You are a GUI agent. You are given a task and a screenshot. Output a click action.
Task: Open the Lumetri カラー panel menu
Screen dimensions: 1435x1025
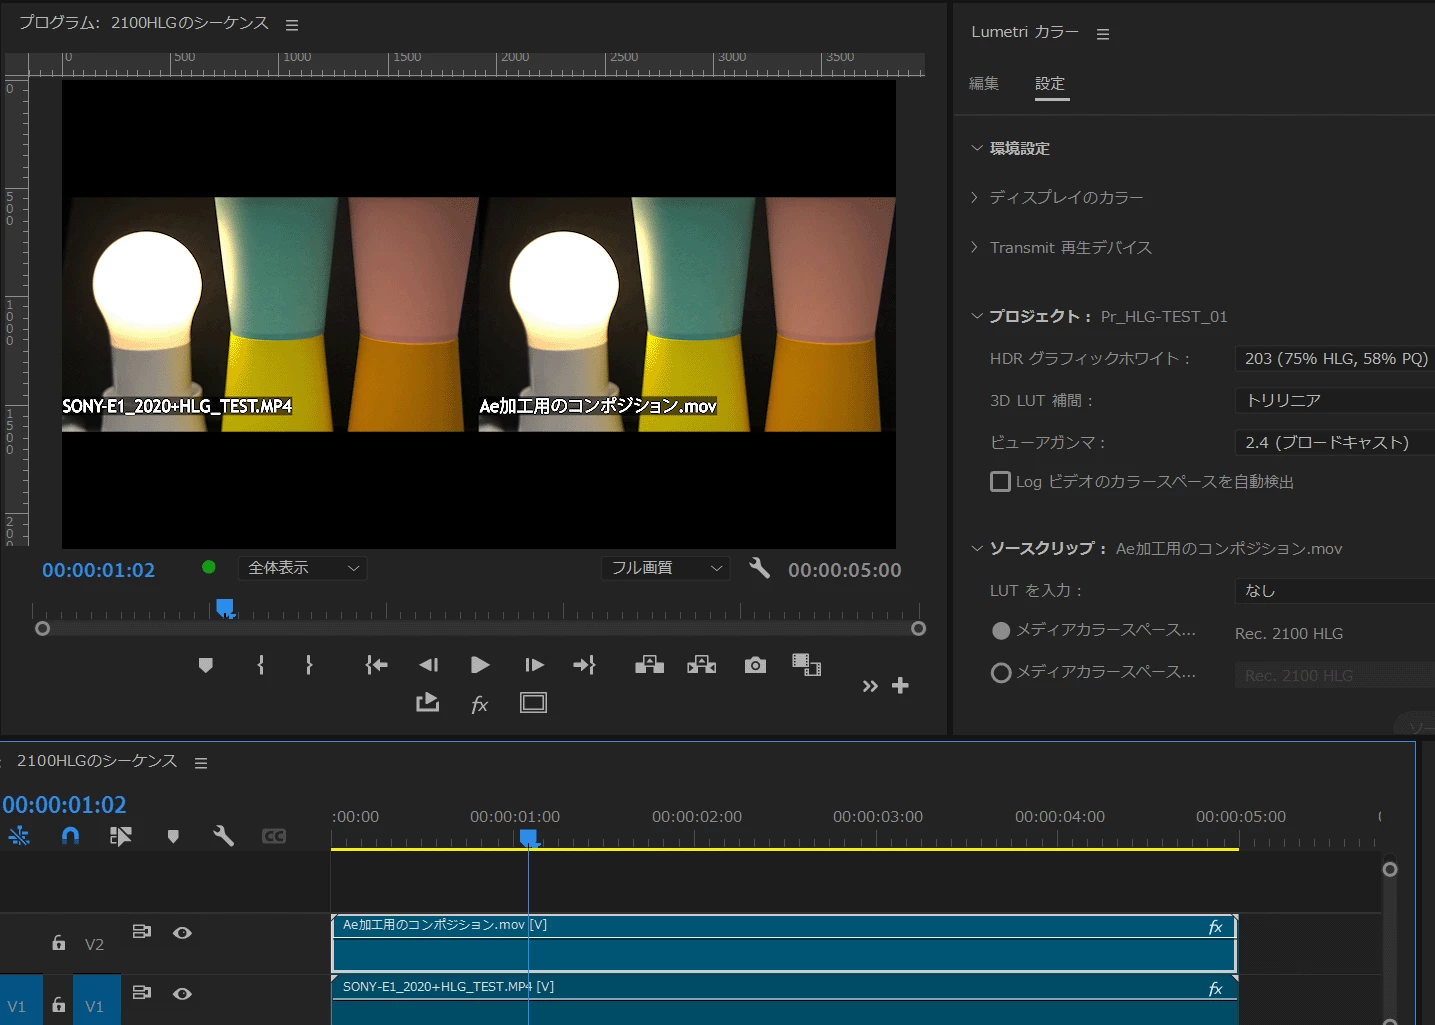coord(1103,34)
